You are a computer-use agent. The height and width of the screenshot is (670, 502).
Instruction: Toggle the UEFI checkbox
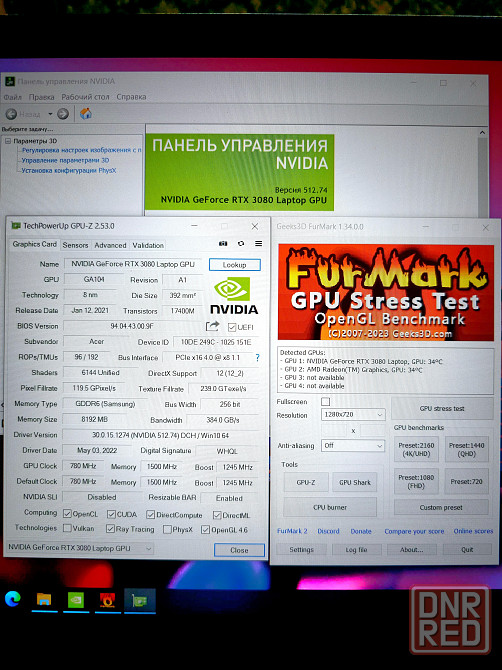[x=232, y=327]
